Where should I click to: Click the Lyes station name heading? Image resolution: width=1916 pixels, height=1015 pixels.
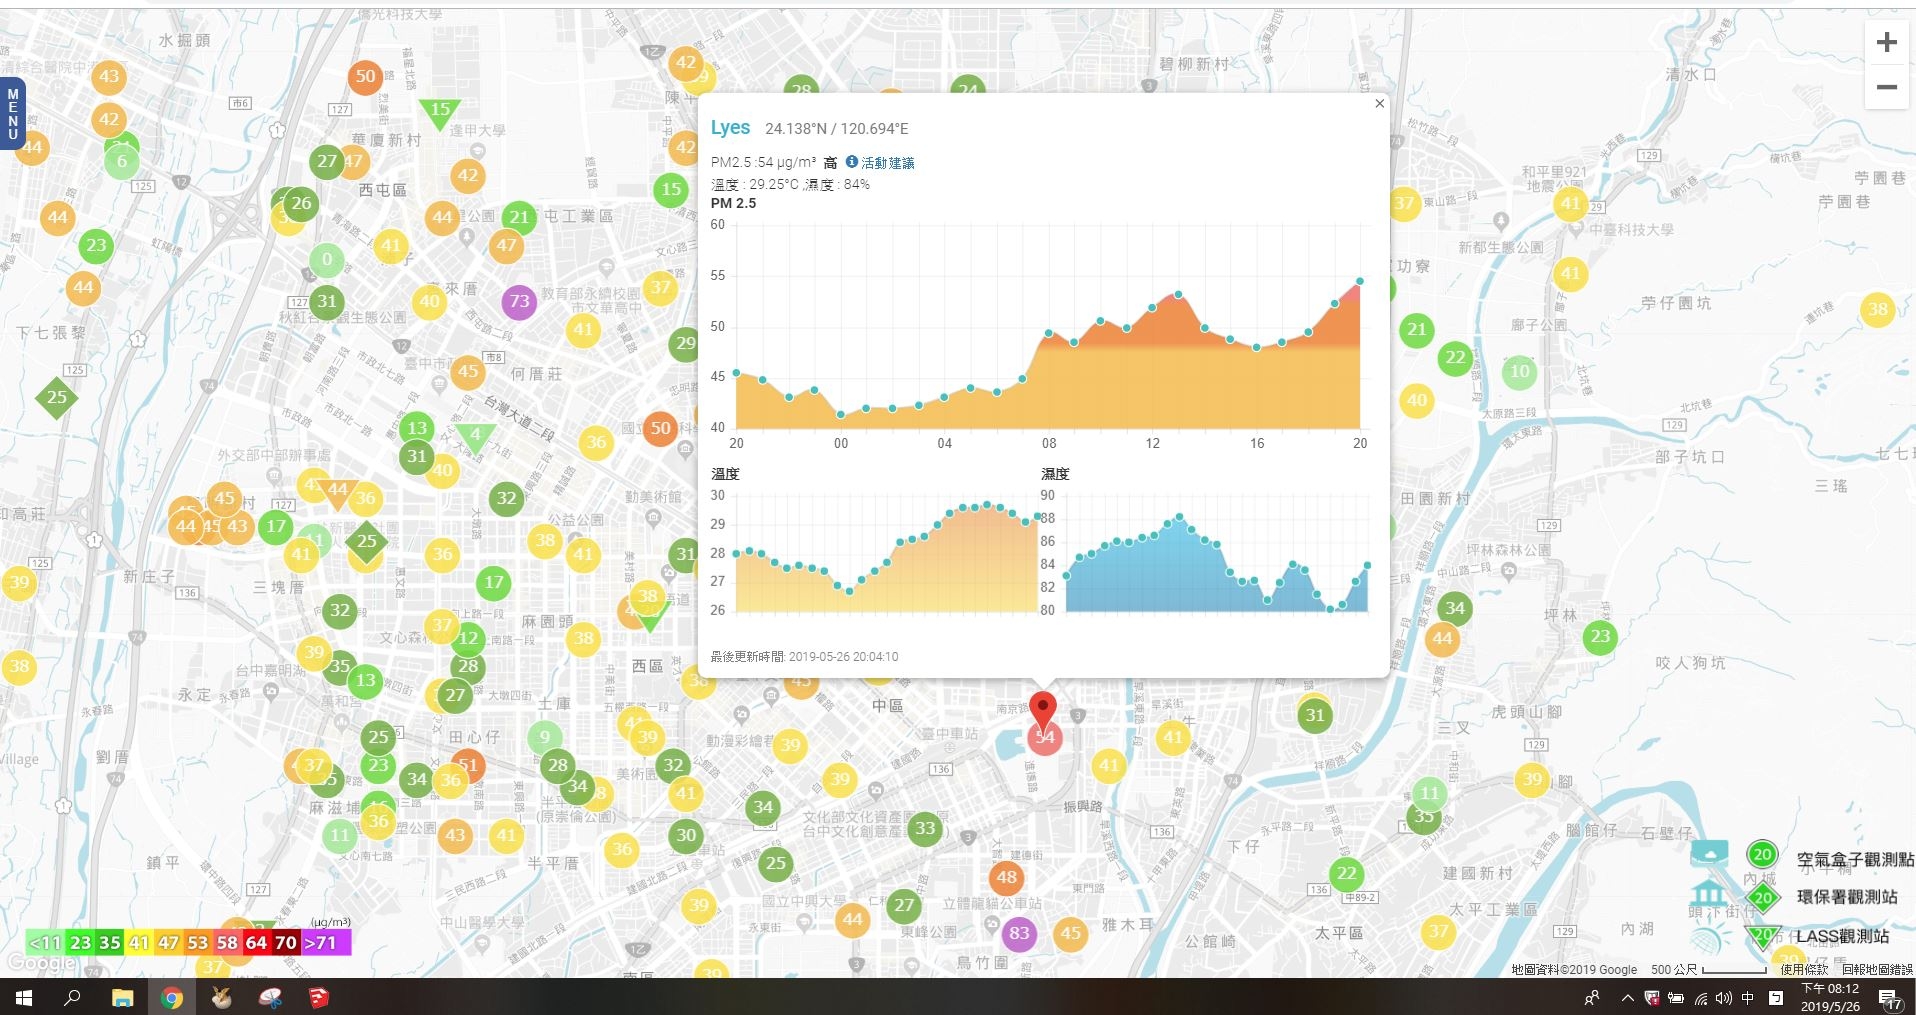pos(730,127)
